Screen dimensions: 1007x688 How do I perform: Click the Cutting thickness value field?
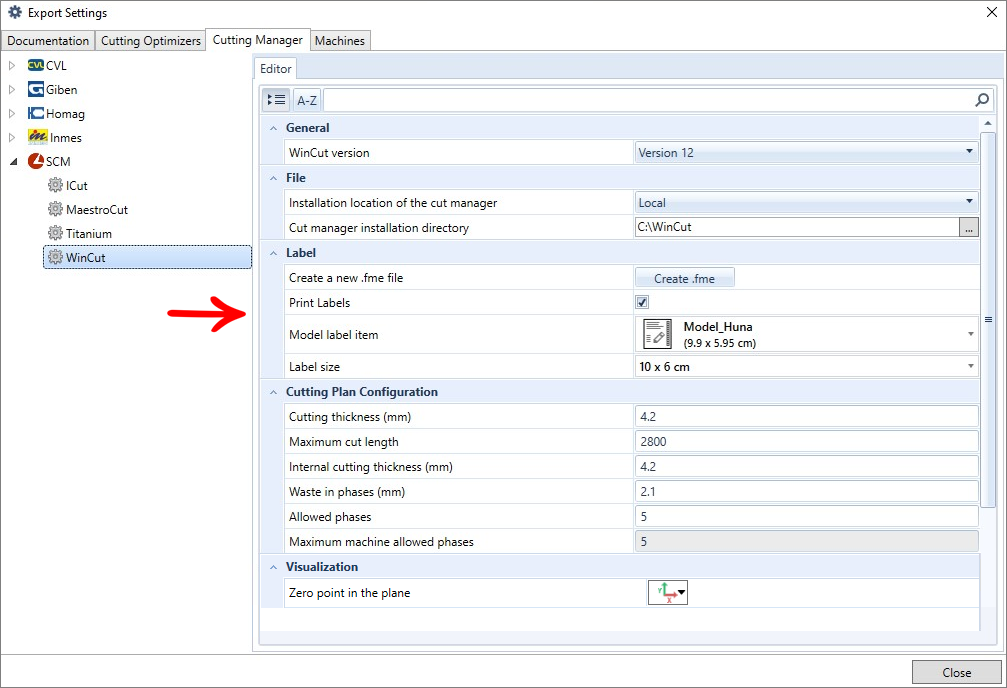[x=807, y=417]
